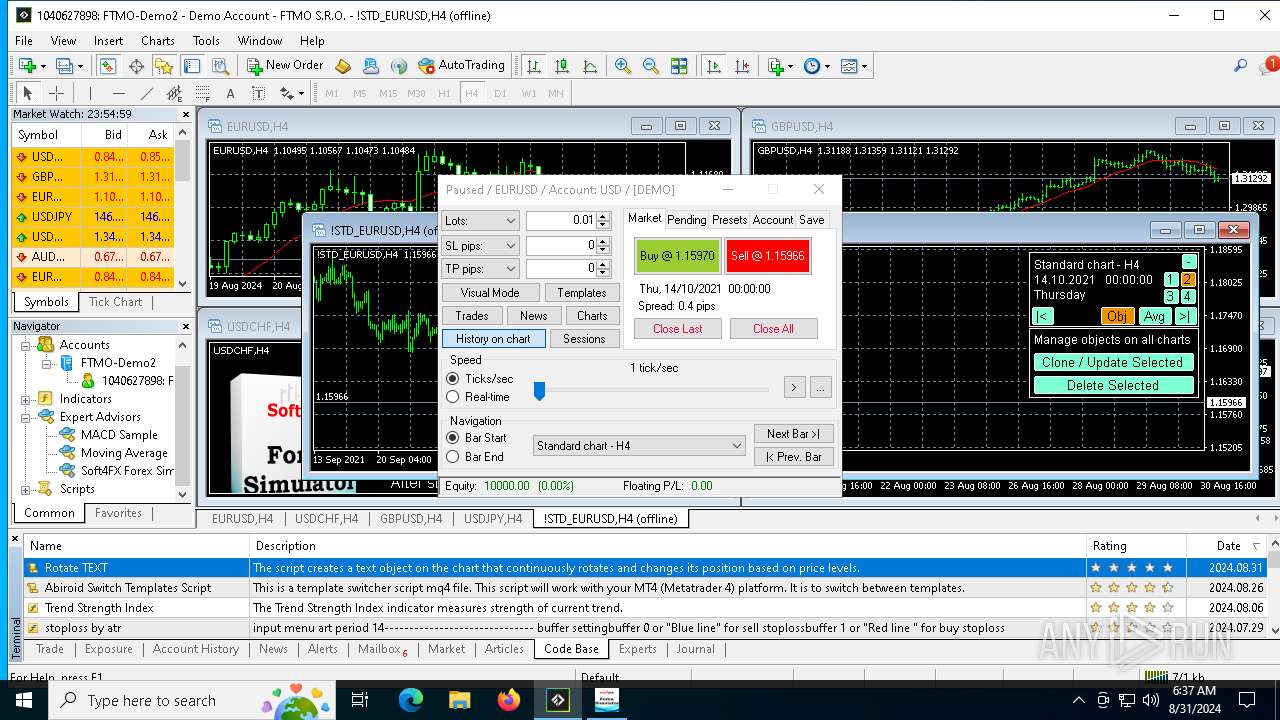This screenshot has height=720, width=1280.
Task: Click the Visual Mode button
Action: pyautogui.click(x=490, y=293)
